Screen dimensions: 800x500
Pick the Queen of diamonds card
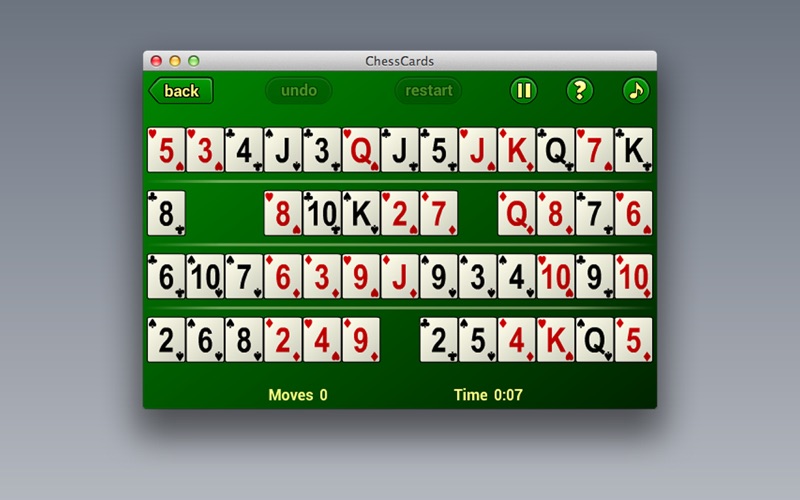click(x=516, y=213)
